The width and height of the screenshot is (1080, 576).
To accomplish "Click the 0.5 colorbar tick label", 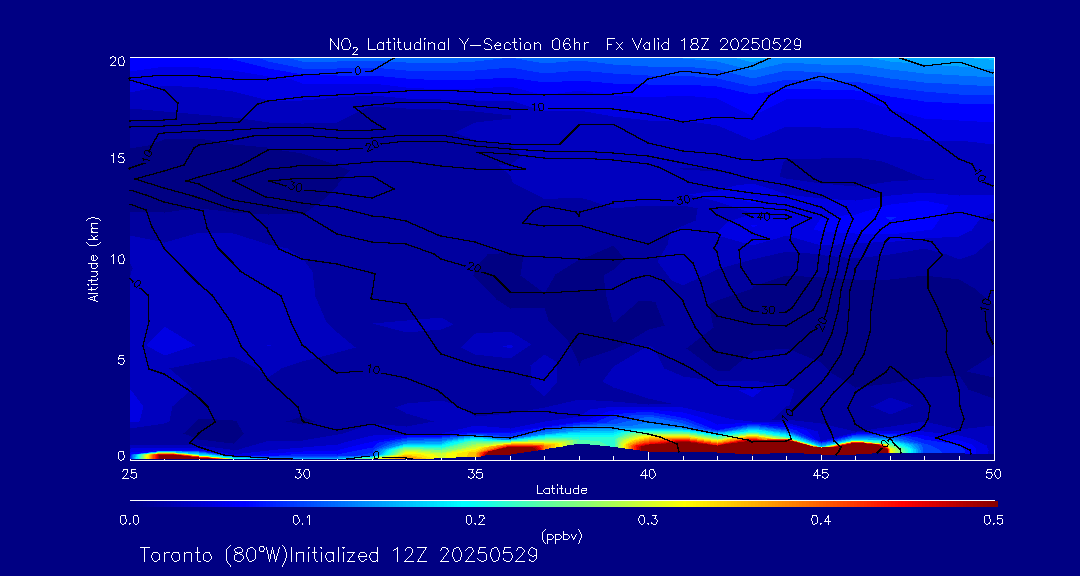I will click(993, 520).
